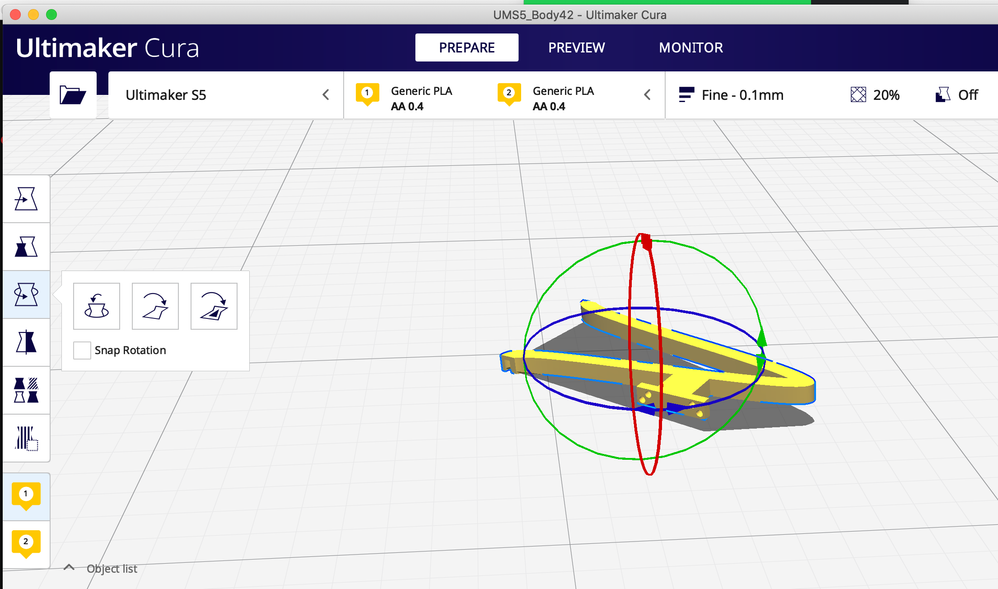This screenshot has width=998, height=589.
Task: Select the Scale tool in the sidebar
Action: click(26, 246)
